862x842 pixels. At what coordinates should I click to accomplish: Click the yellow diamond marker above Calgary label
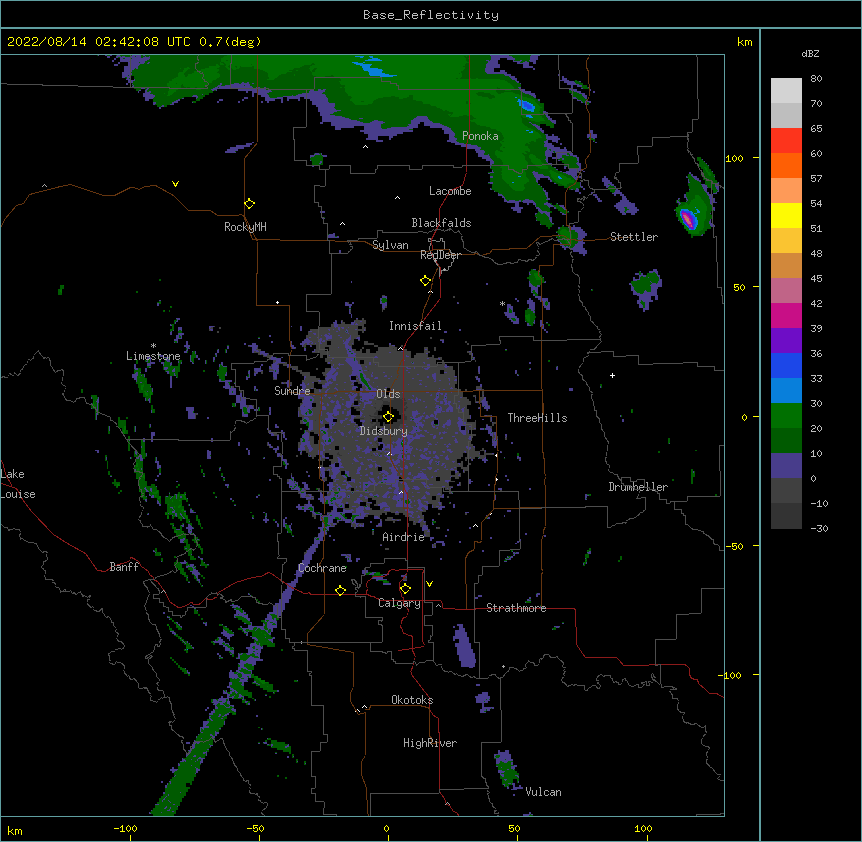pyautogui.click(x=405, y=589)
